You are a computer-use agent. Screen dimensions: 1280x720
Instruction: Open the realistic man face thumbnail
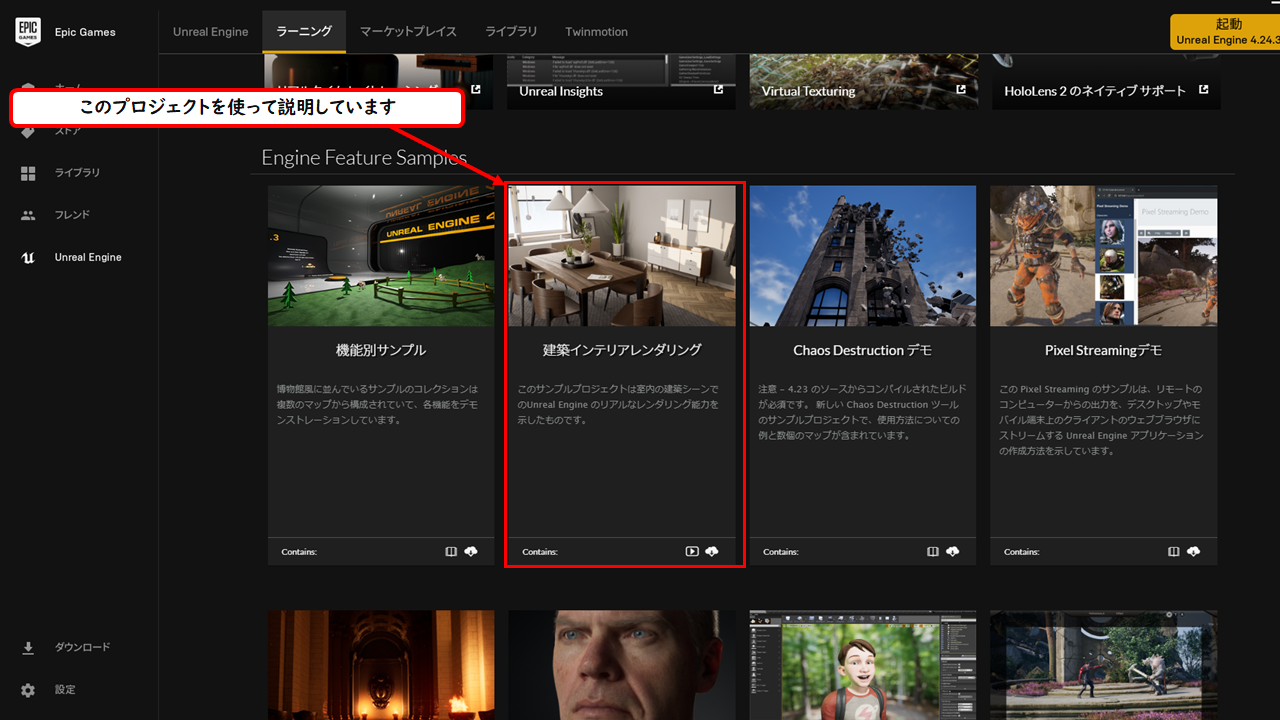pos(622,665)
